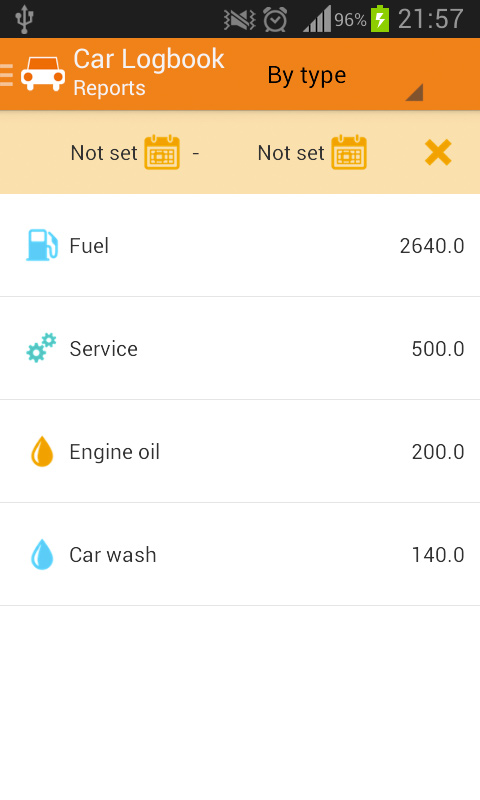Tap the blue fuel pump icon

coord(42,245)
